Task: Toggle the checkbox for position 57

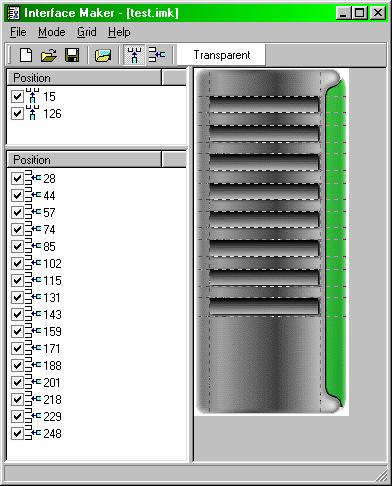Action: (17, 212)
